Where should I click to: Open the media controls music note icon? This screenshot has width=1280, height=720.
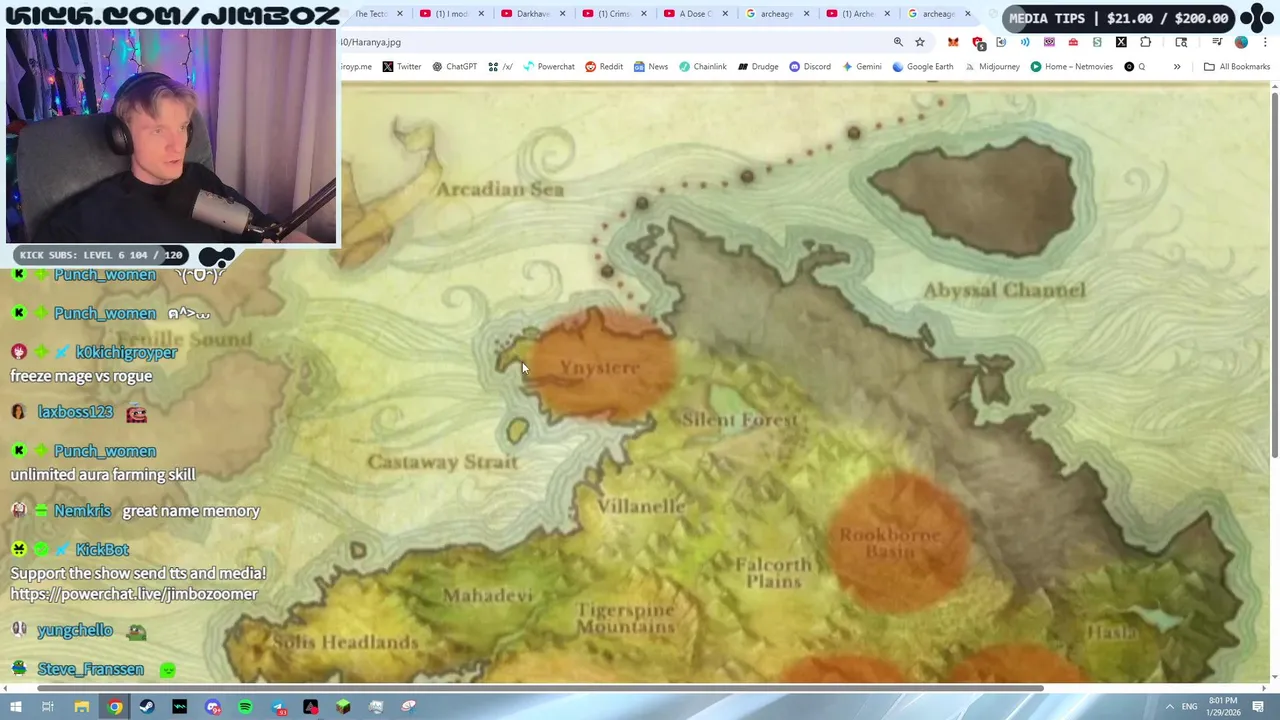(x=1217, y=42)
